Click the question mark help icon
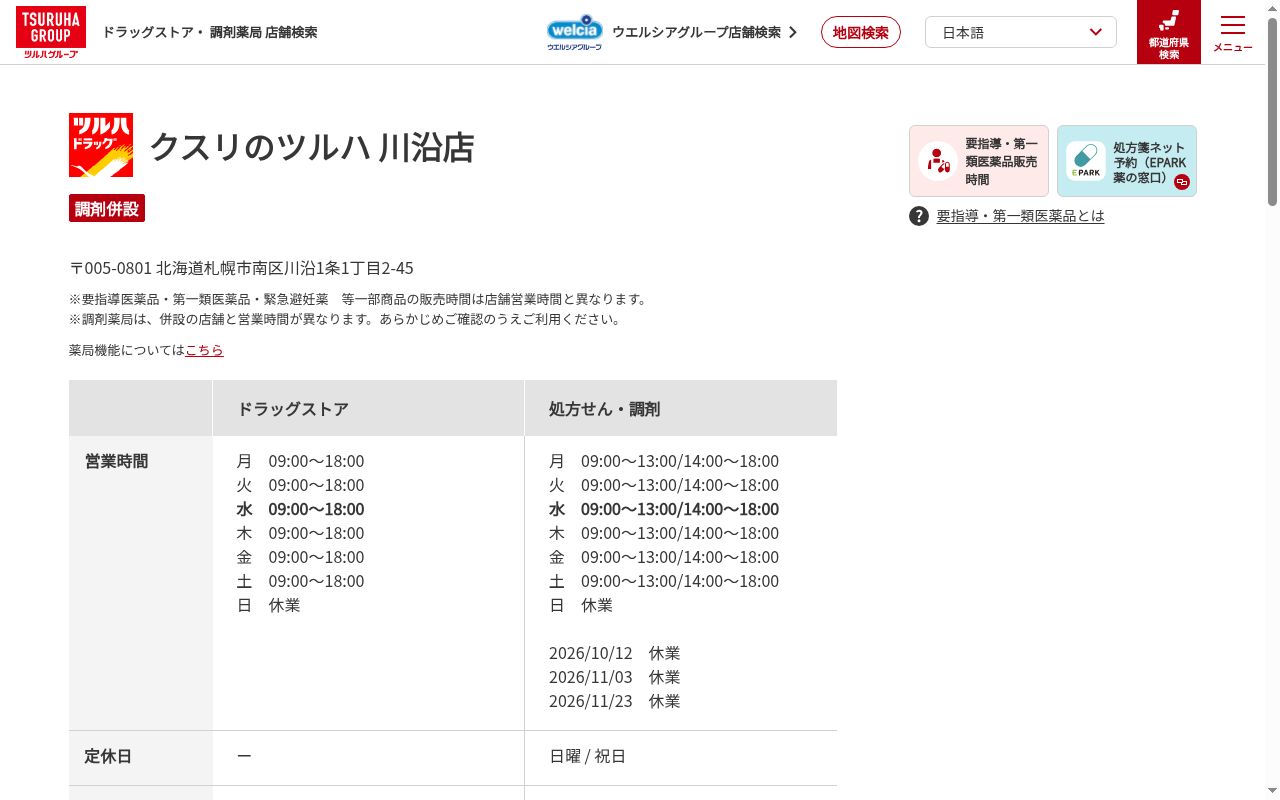Viewport: 1280px width, 800px height. pos(919,216)
